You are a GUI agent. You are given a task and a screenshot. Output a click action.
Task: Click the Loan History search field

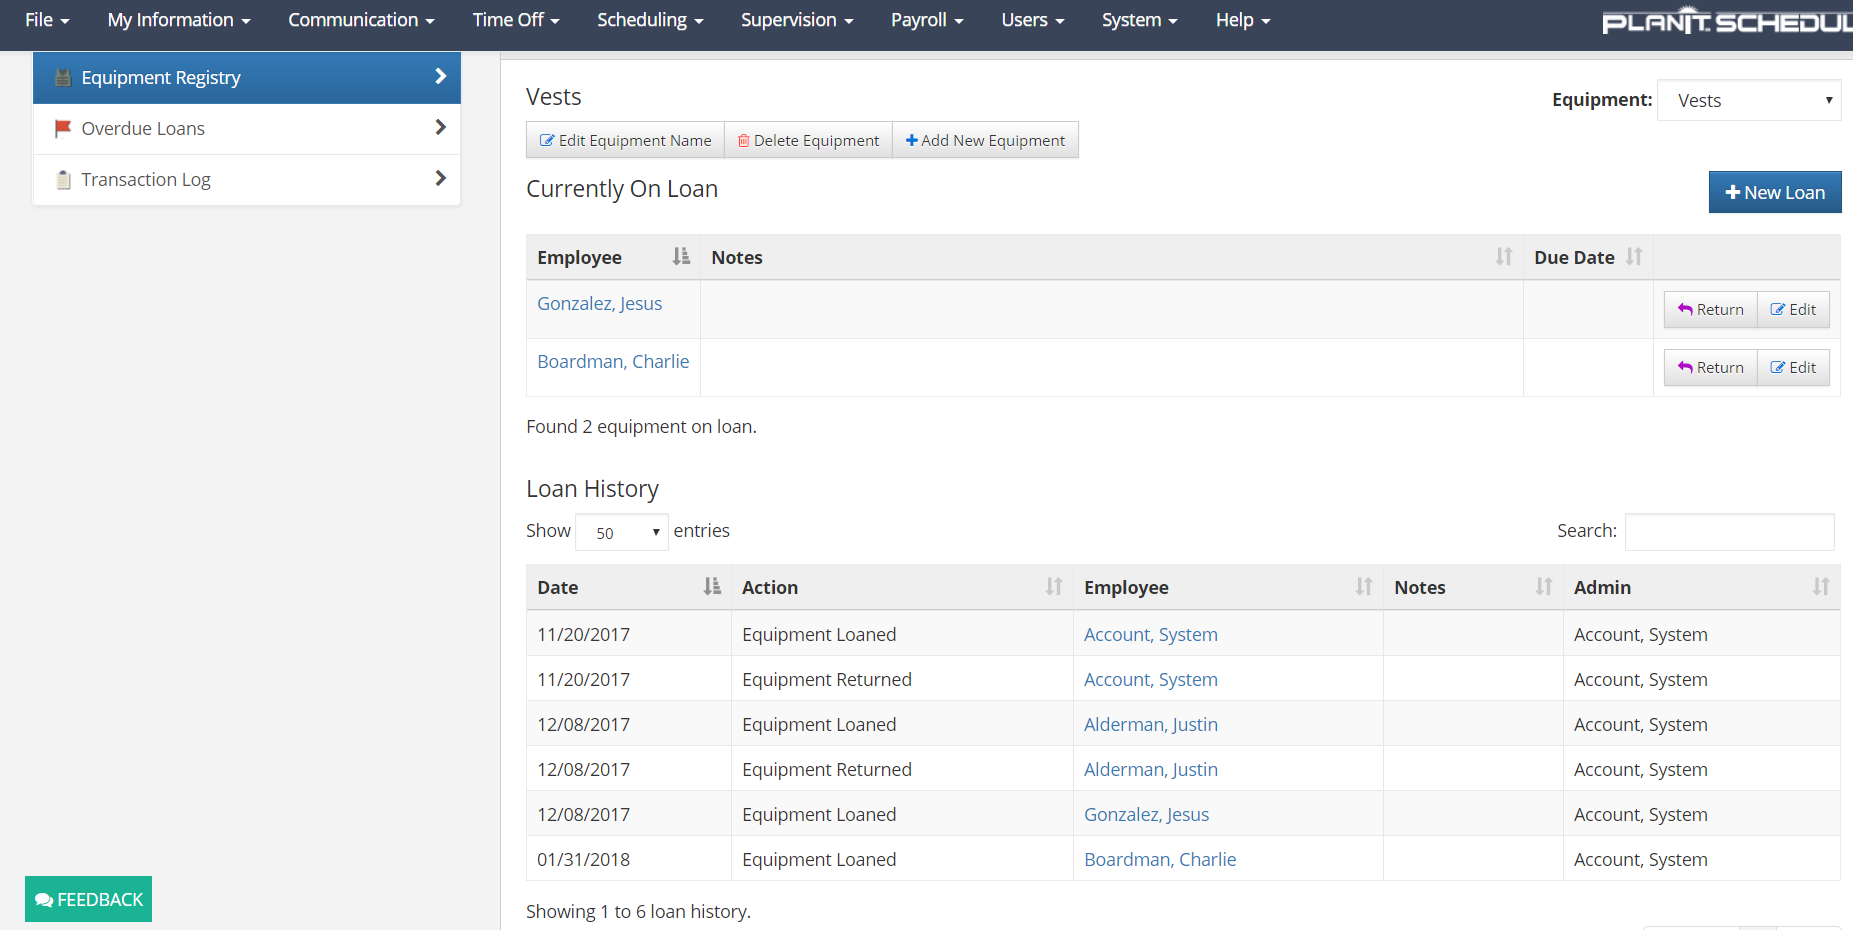[1729, 532]
